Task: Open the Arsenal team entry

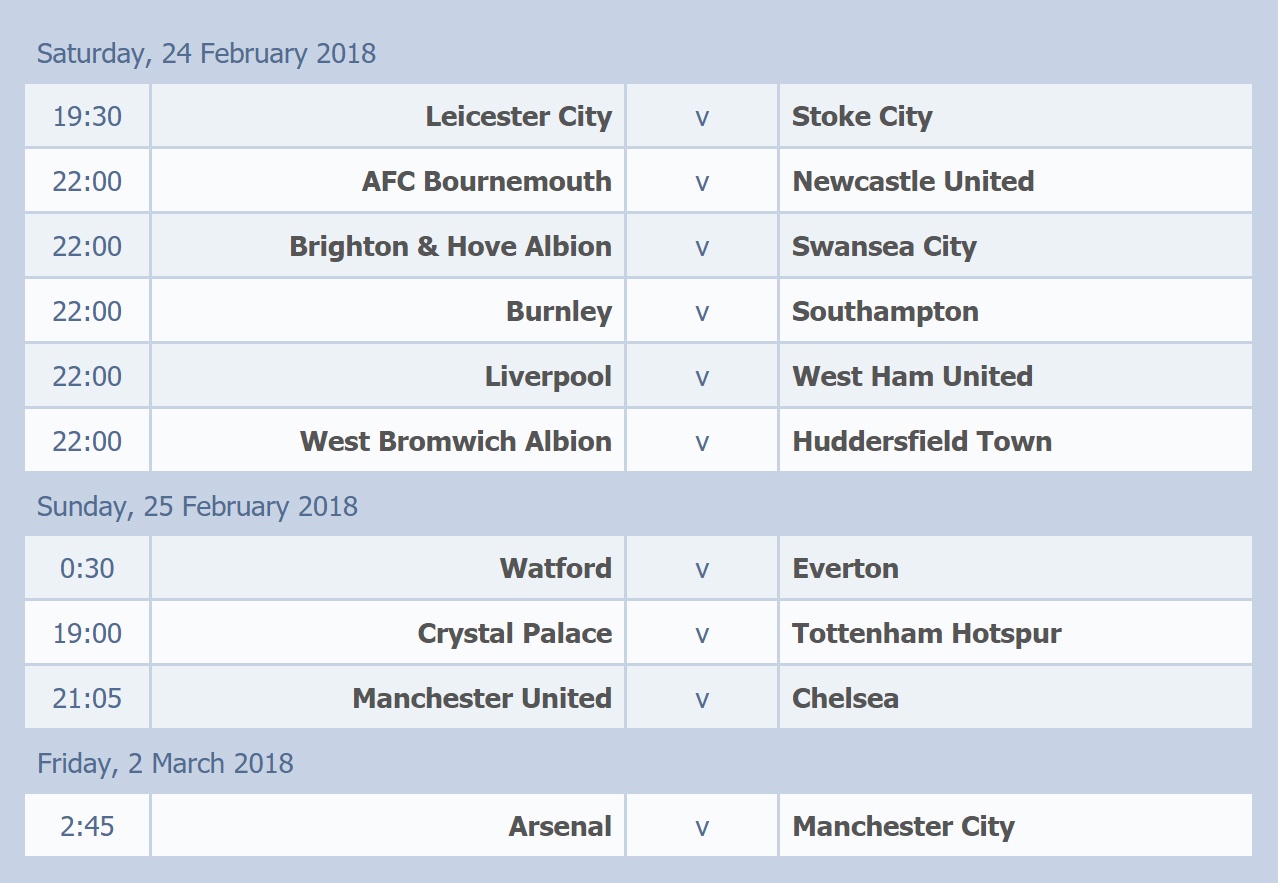Action: 560,826
